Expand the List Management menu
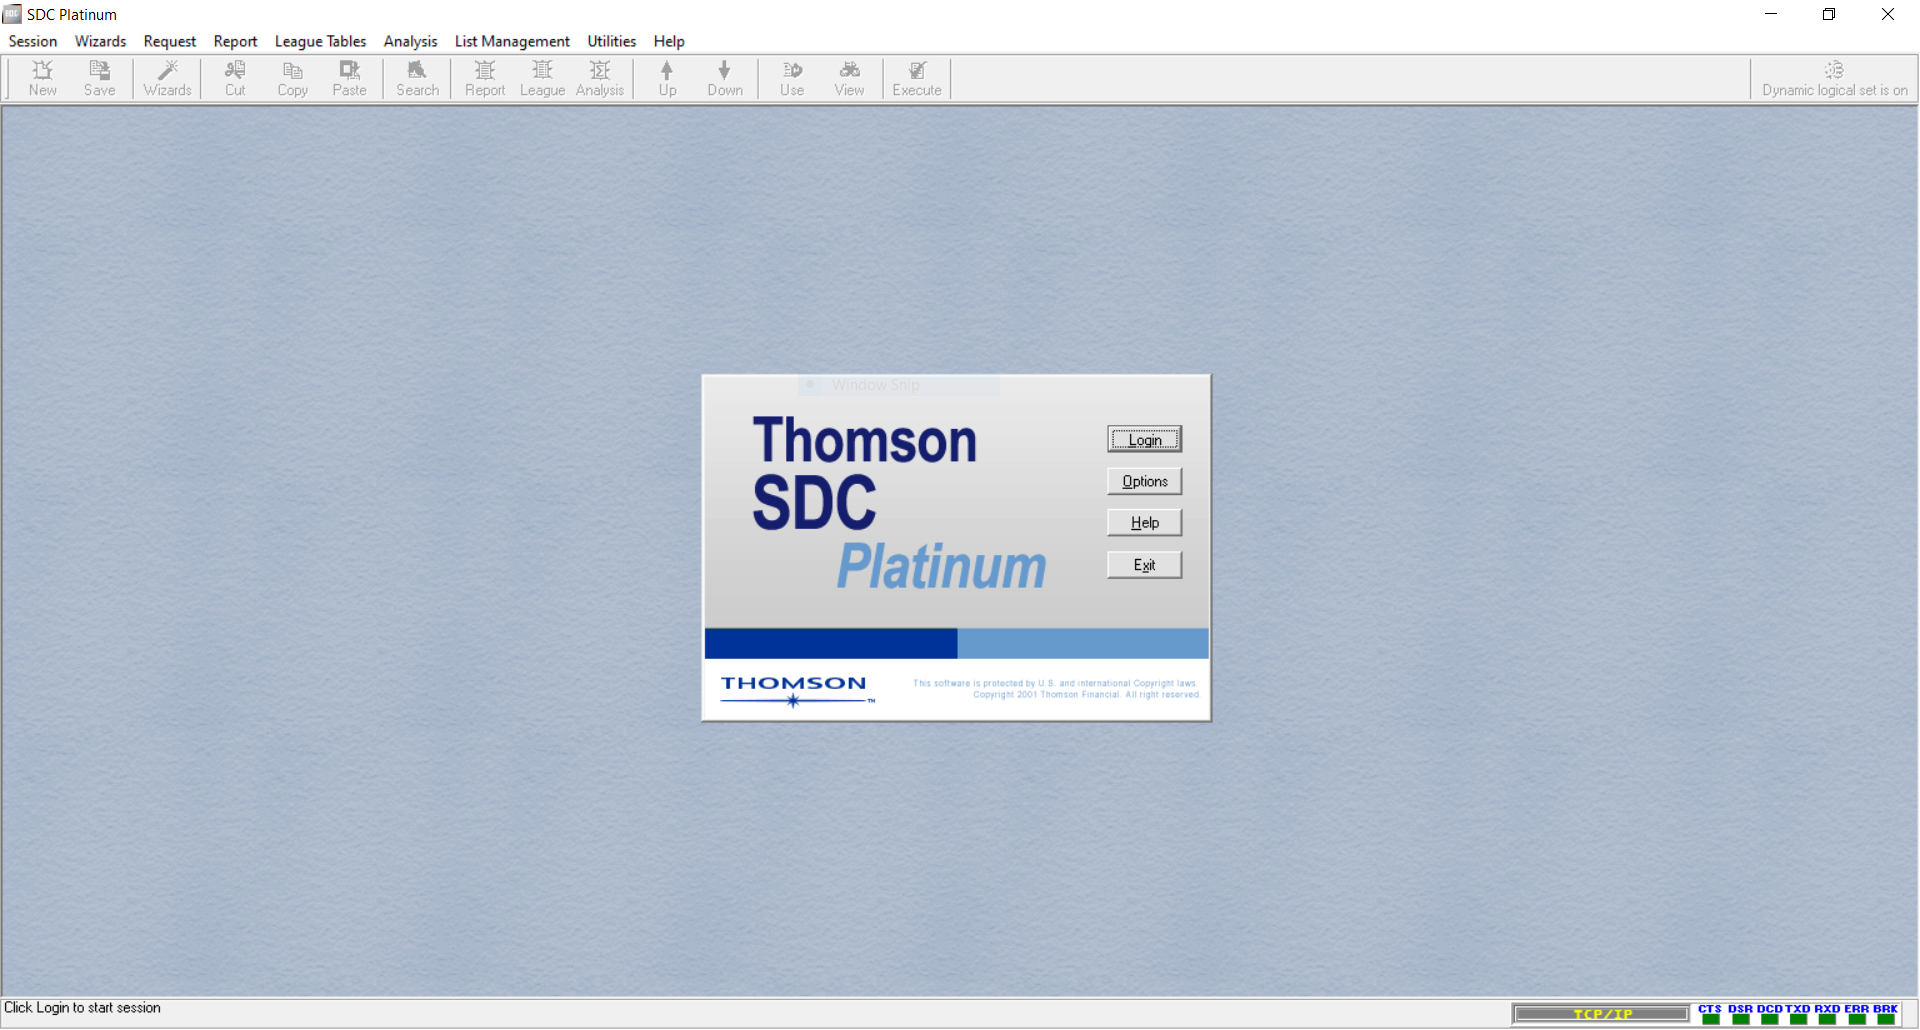The width and height of the screenshot is (1920, 1030). (x=512, y=41)
